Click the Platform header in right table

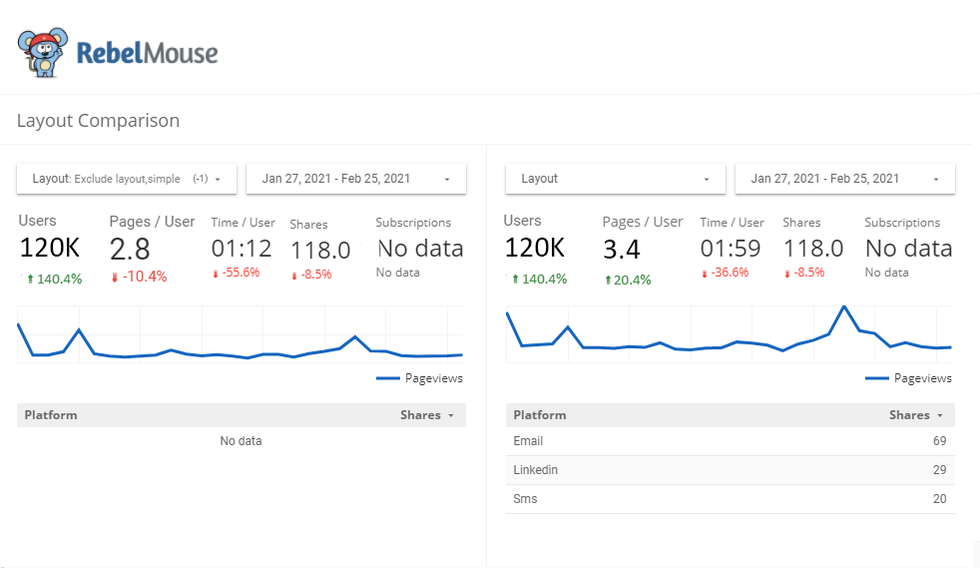pos(539,415)
